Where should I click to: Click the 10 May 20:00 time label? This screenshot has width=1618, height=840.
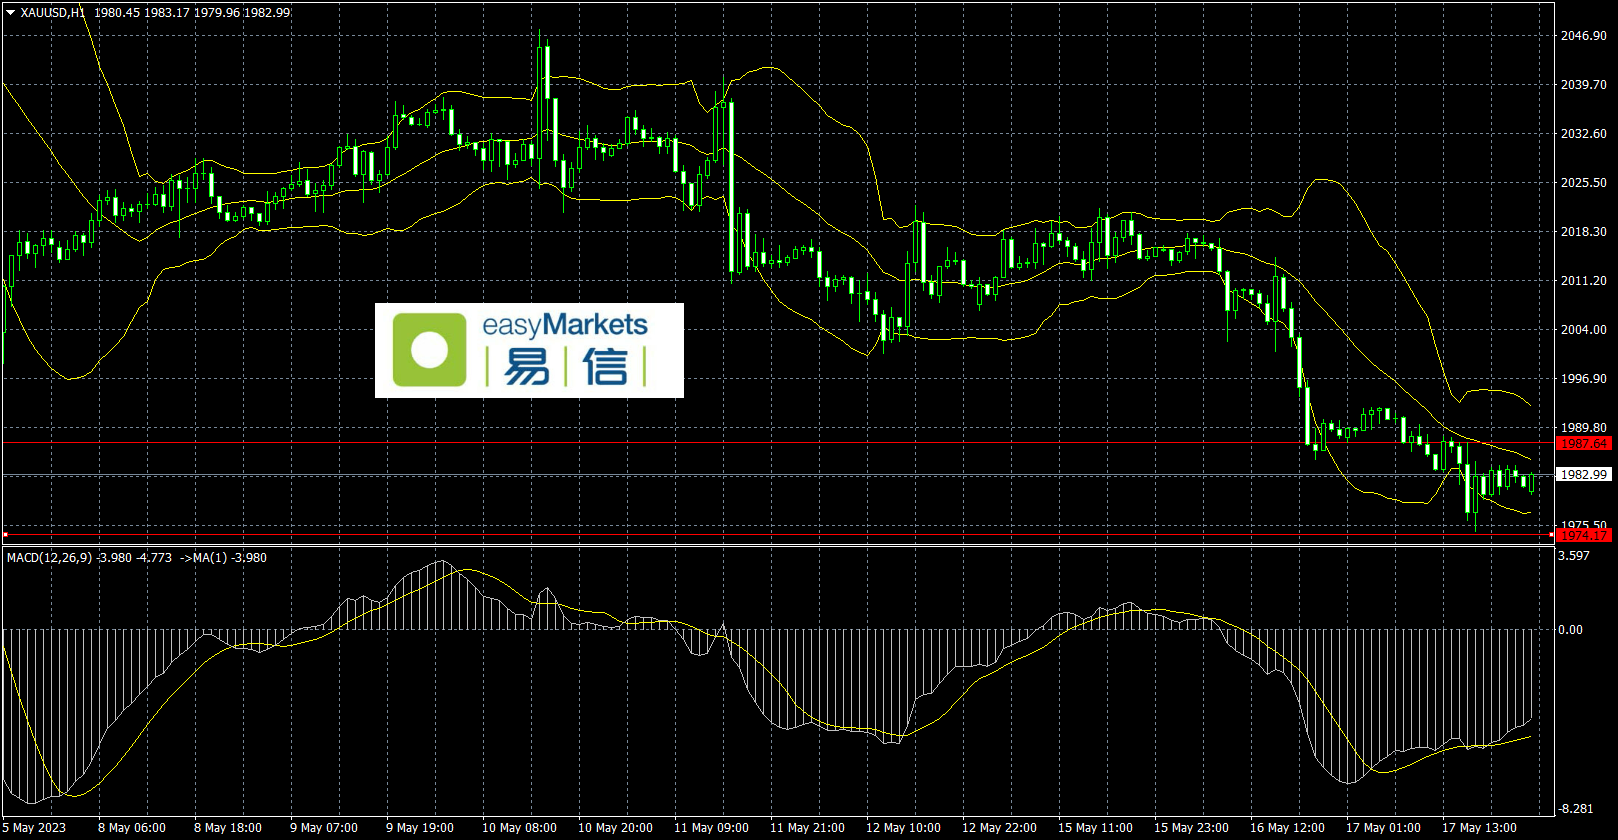pyautogui.click(x=616, y=828)
